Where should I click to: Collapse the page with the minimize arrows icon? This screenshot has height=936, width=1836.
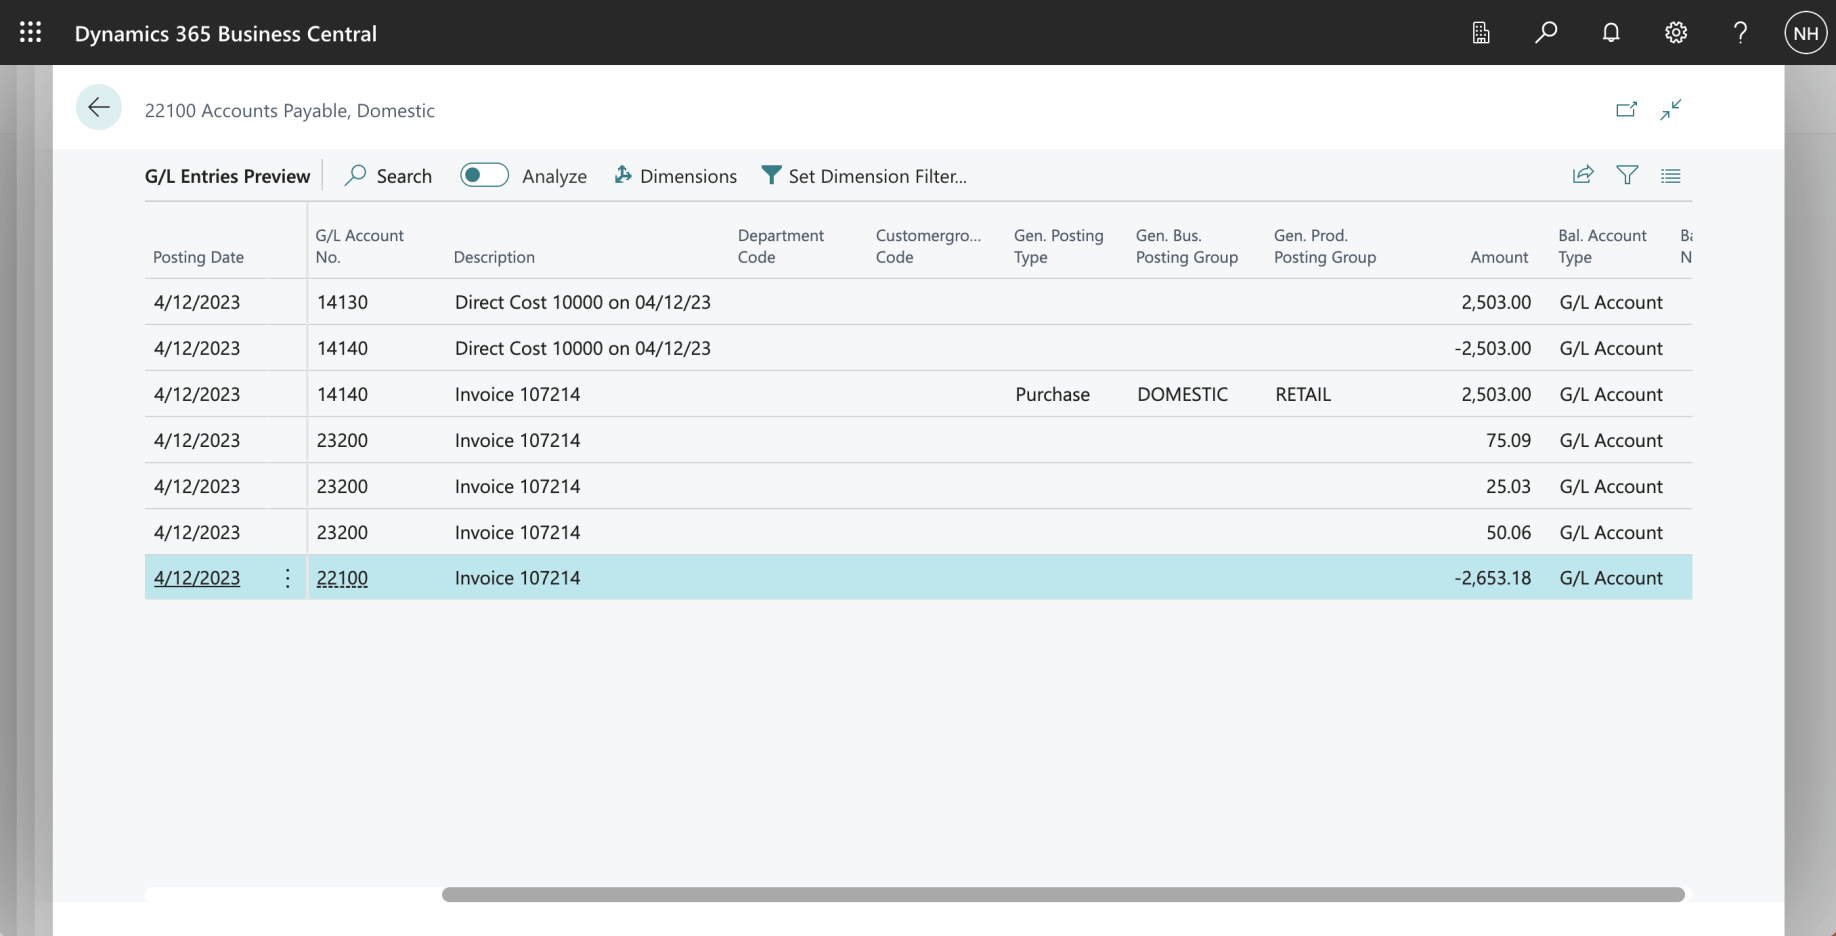tap(1670, 110)
